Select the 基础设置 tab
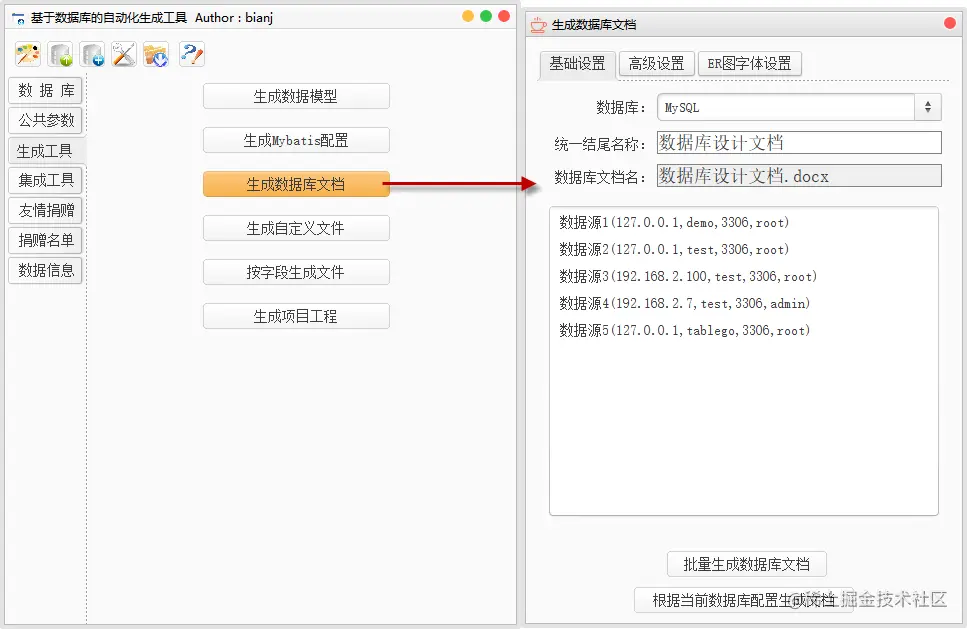967x629 pixels. point(578,64)
